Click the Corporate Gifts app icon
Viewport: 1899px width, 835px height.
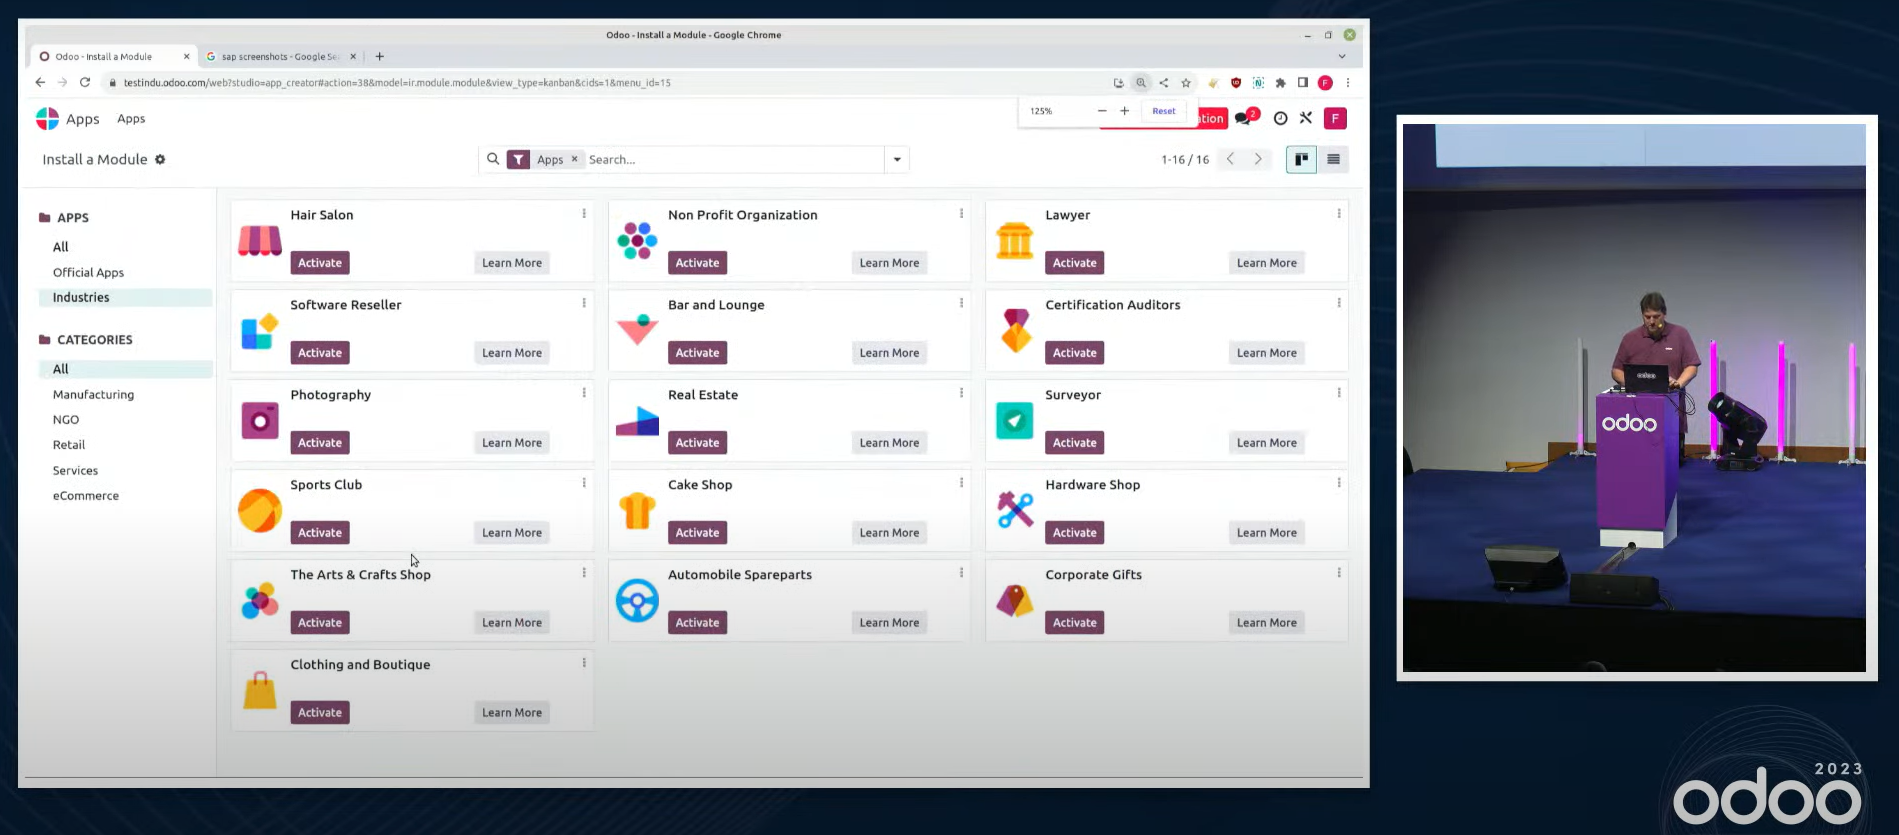(1015, 601)
